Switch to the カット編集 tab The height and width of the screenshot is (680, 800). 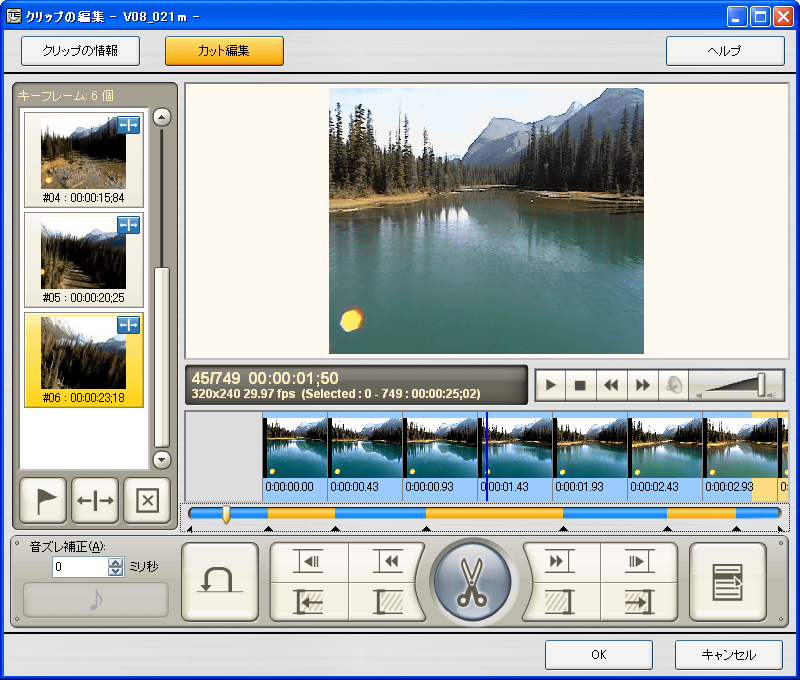(224, 51)
